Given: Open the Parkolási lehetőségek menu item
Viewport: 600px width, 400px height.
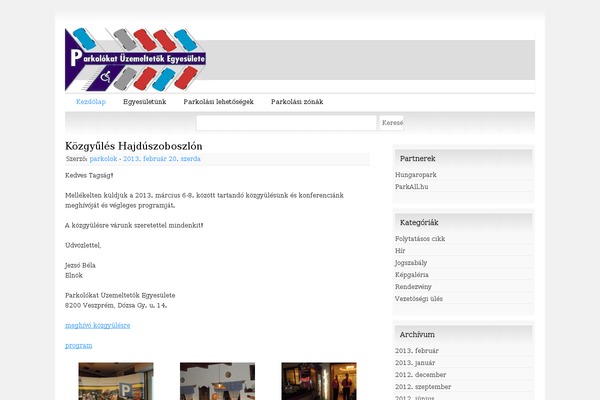Looking at the screenshot, I should (218, 102).
